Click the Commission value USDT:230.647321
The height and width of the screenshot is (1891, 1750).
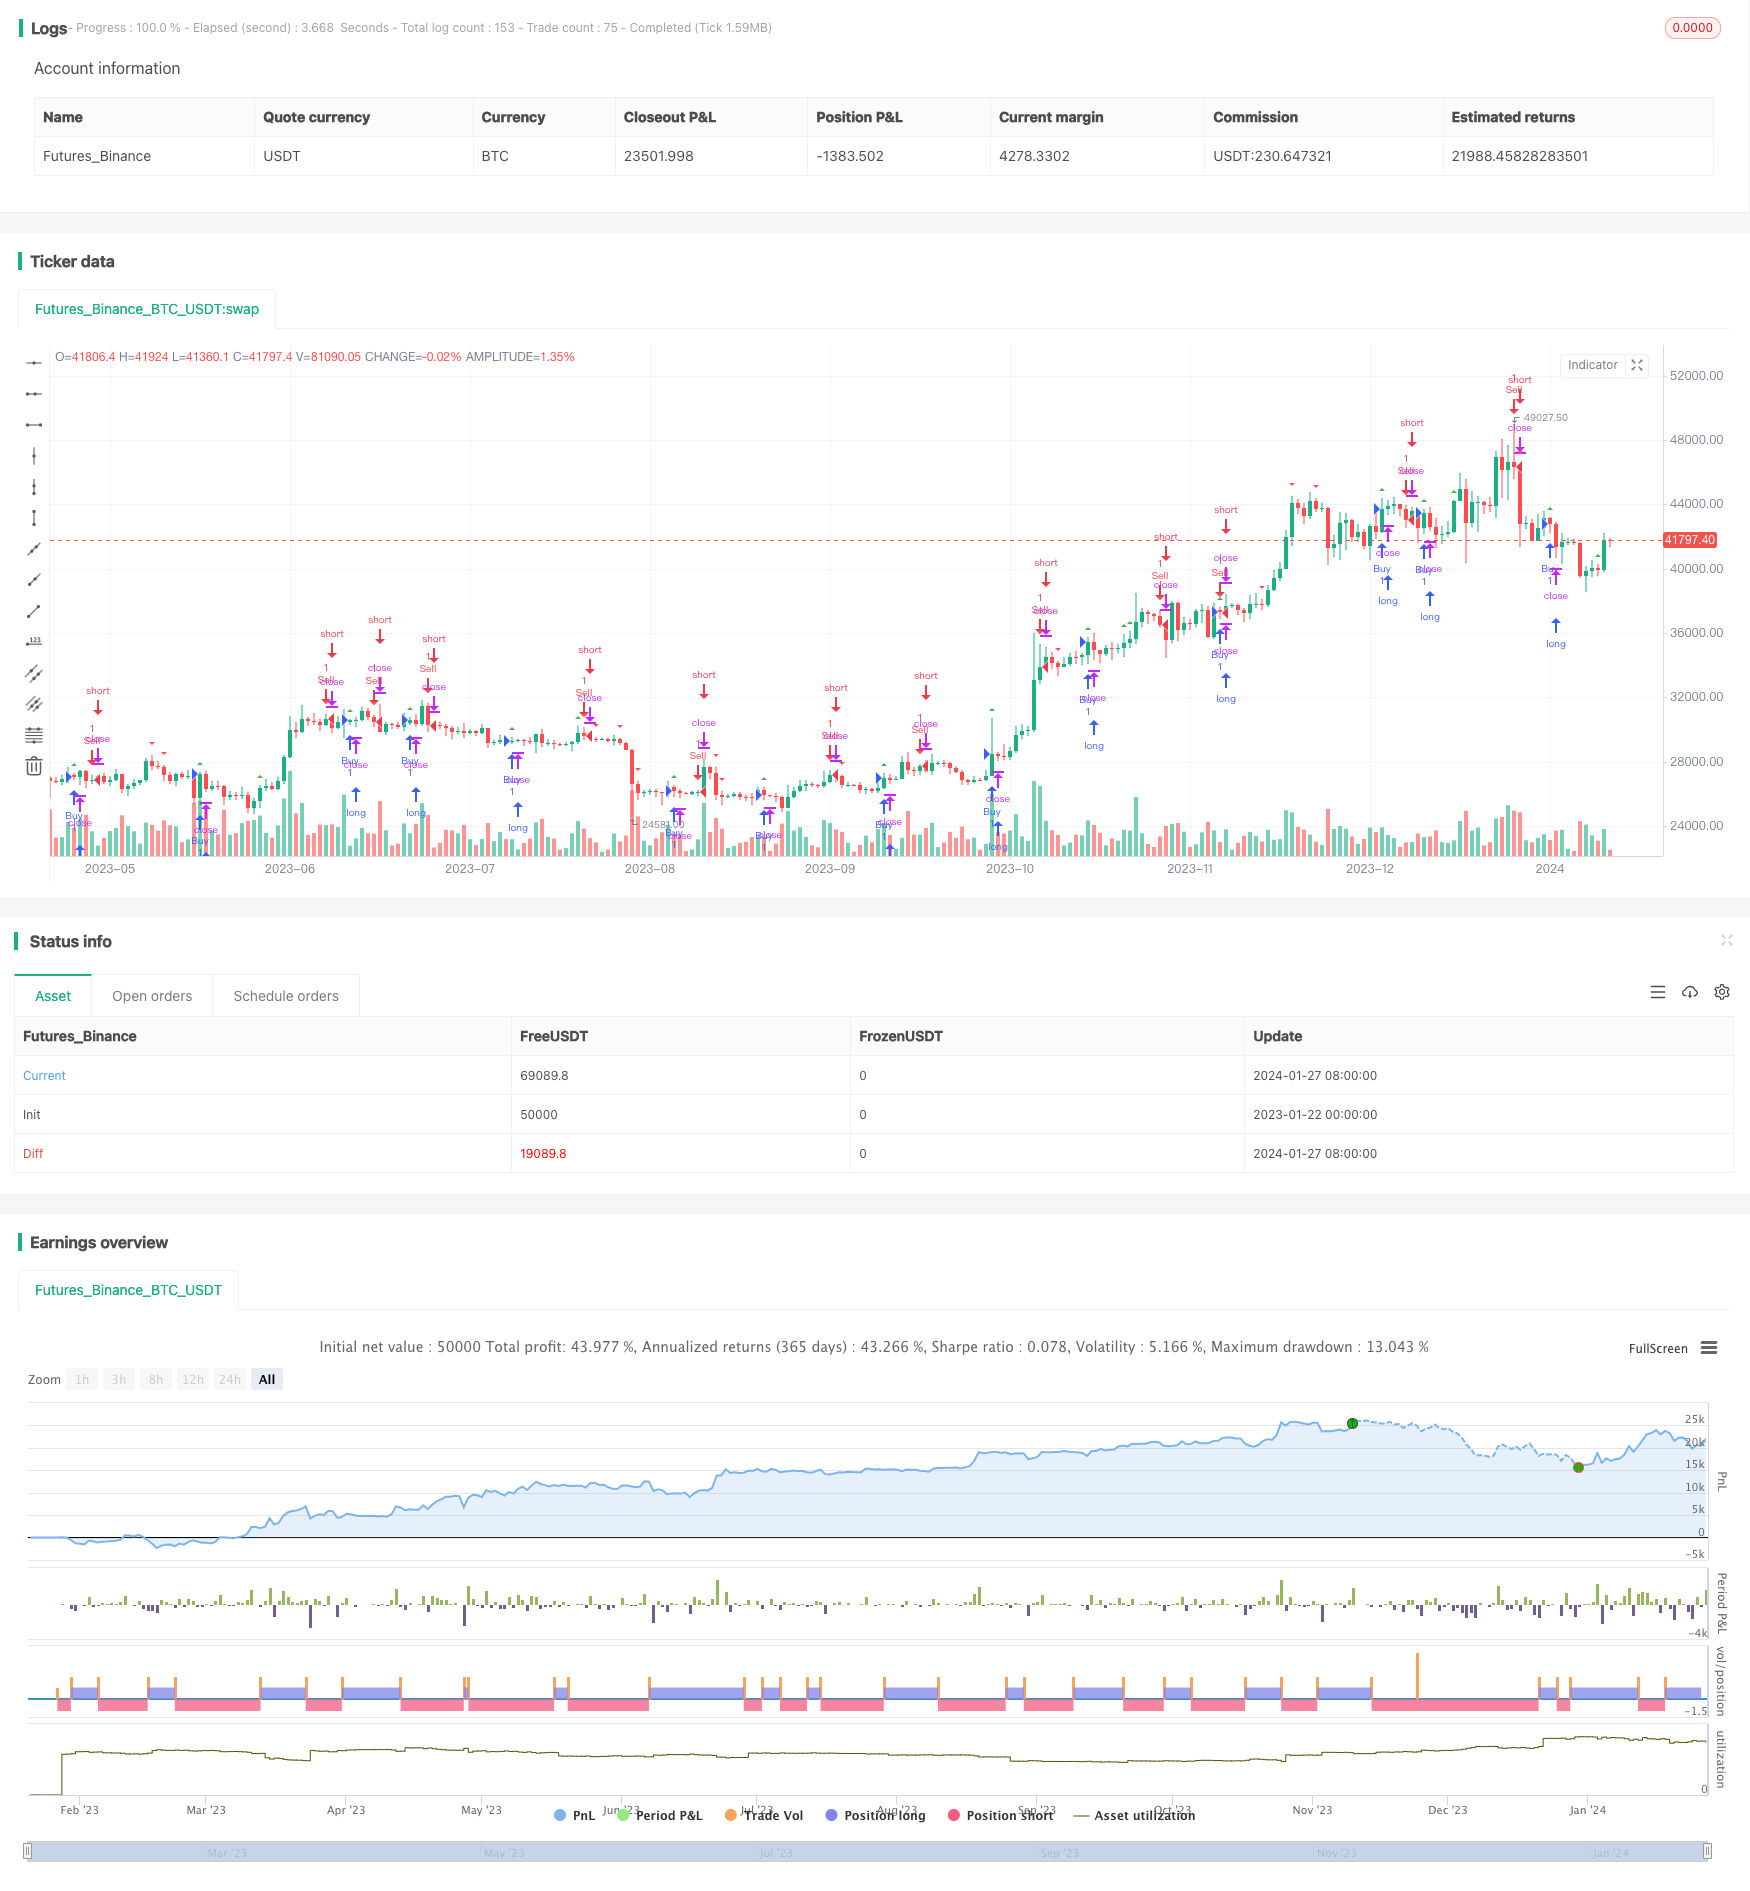tap(1272, 156)
